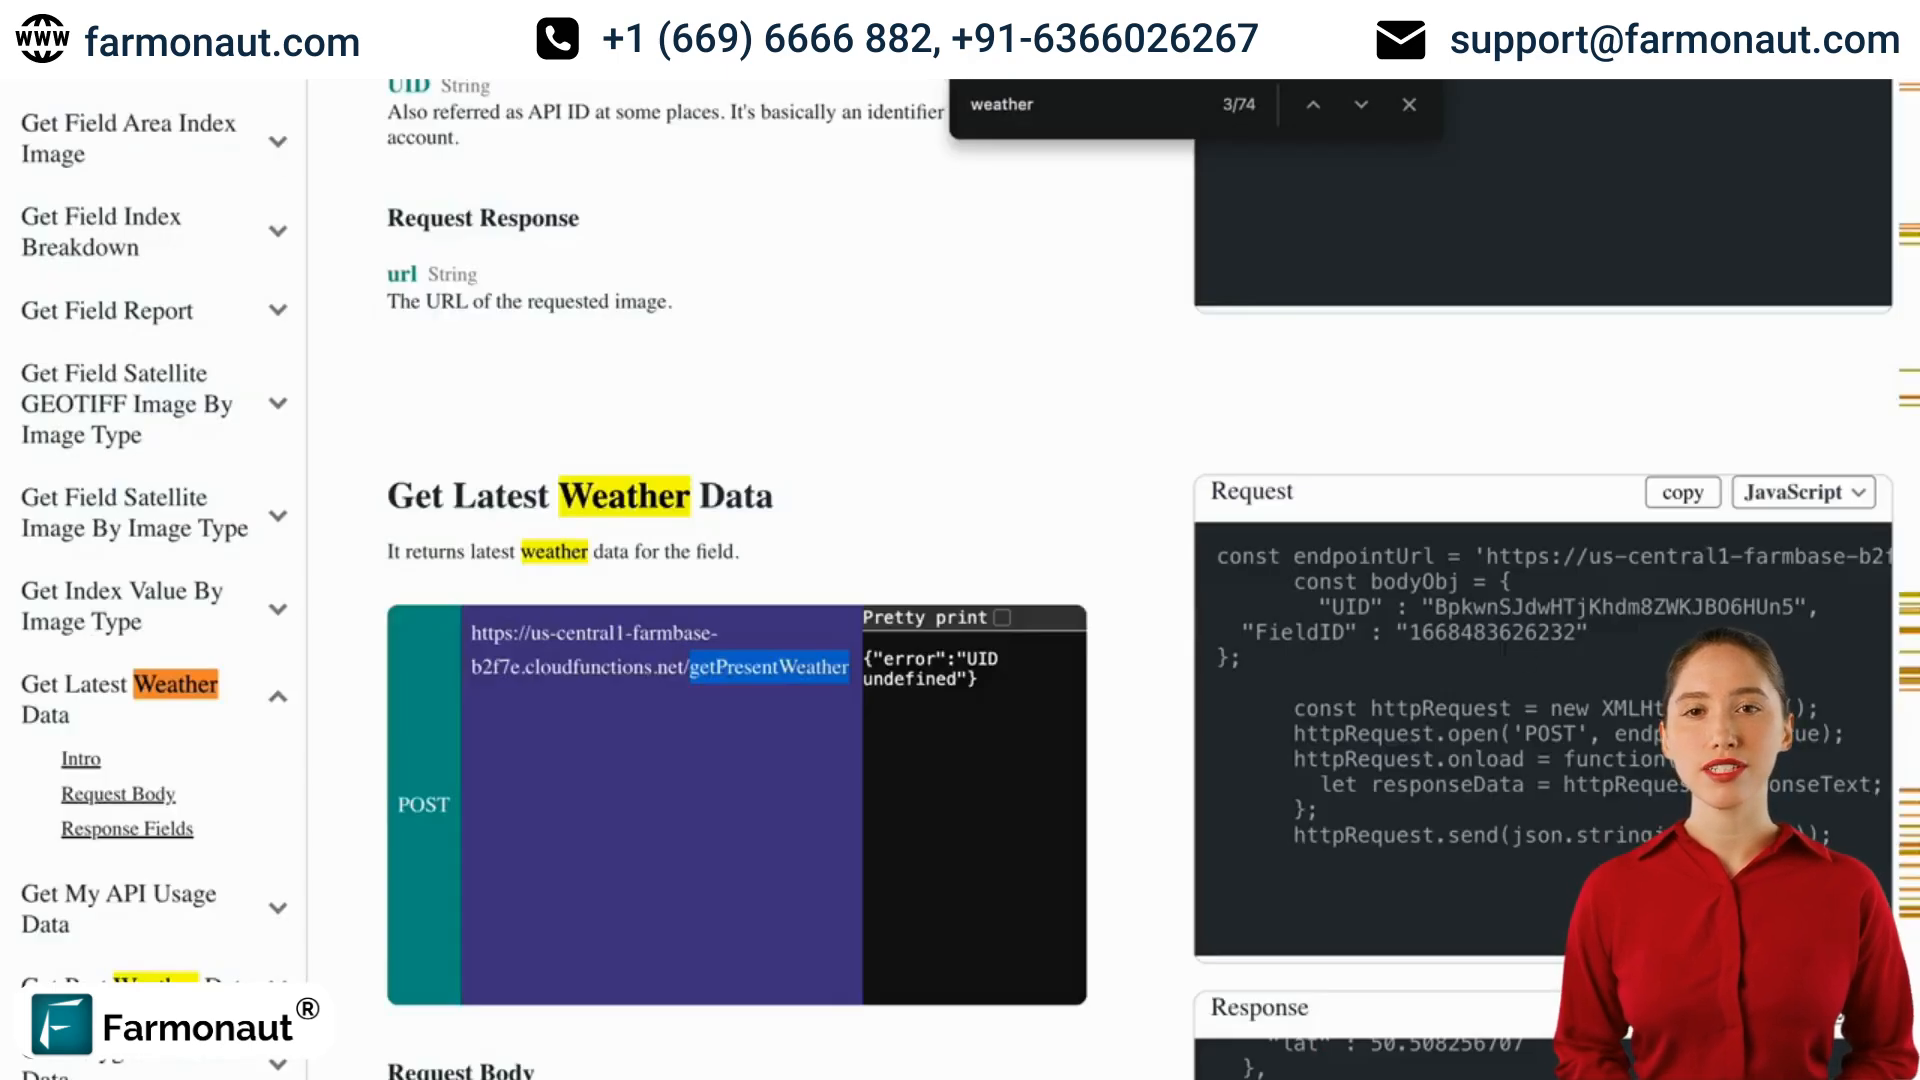Click the email icon in header

click(x=1402, y=38)
